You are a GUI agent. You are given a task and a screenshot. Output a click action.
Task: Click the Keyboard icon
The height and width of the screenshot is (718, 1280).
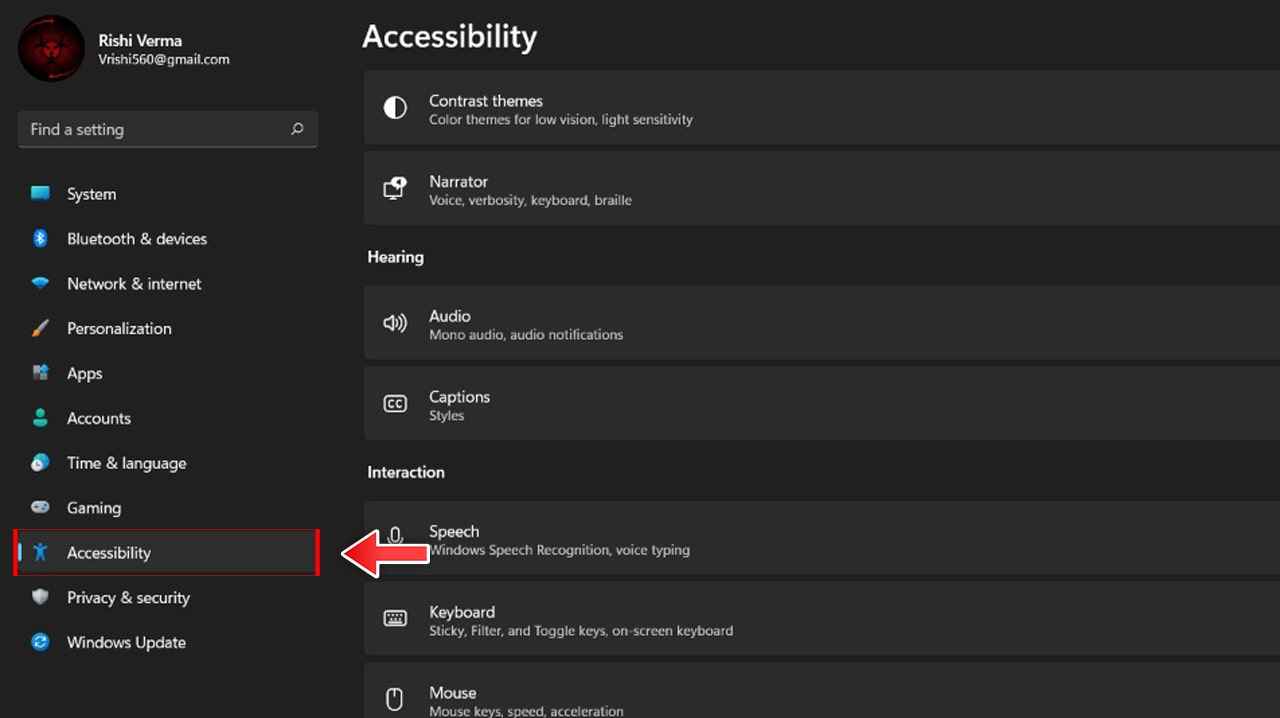pos(395,619)
